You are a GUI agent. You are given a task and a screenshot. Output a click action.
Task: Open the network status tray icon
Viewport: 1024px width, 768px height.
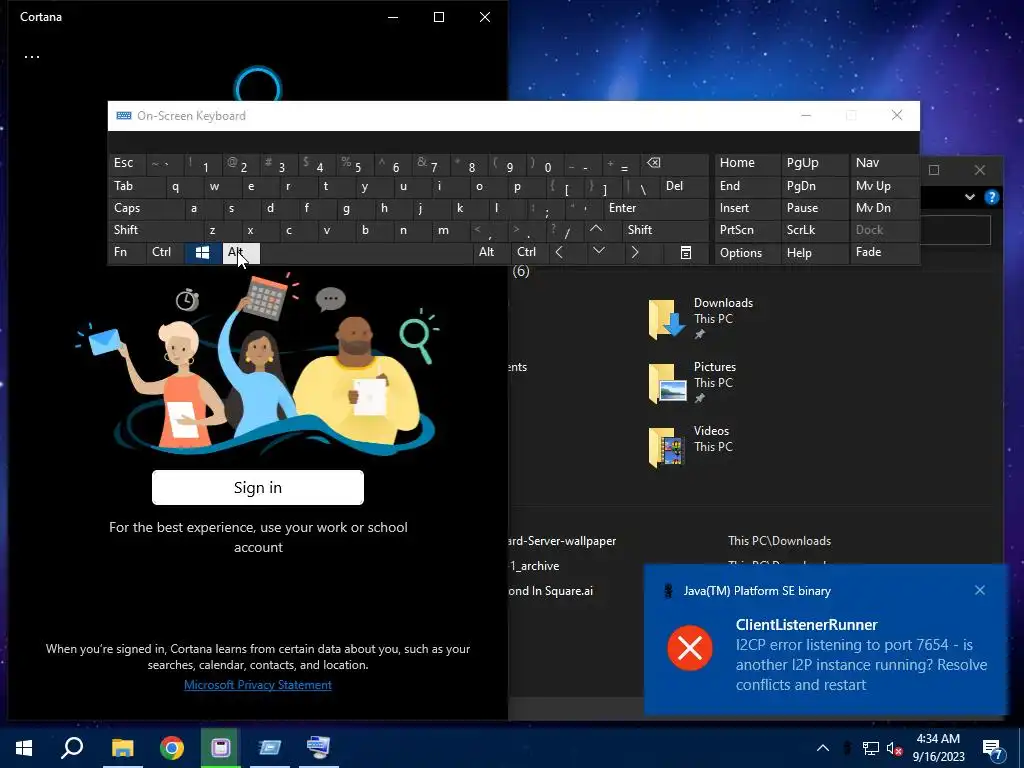871,748
